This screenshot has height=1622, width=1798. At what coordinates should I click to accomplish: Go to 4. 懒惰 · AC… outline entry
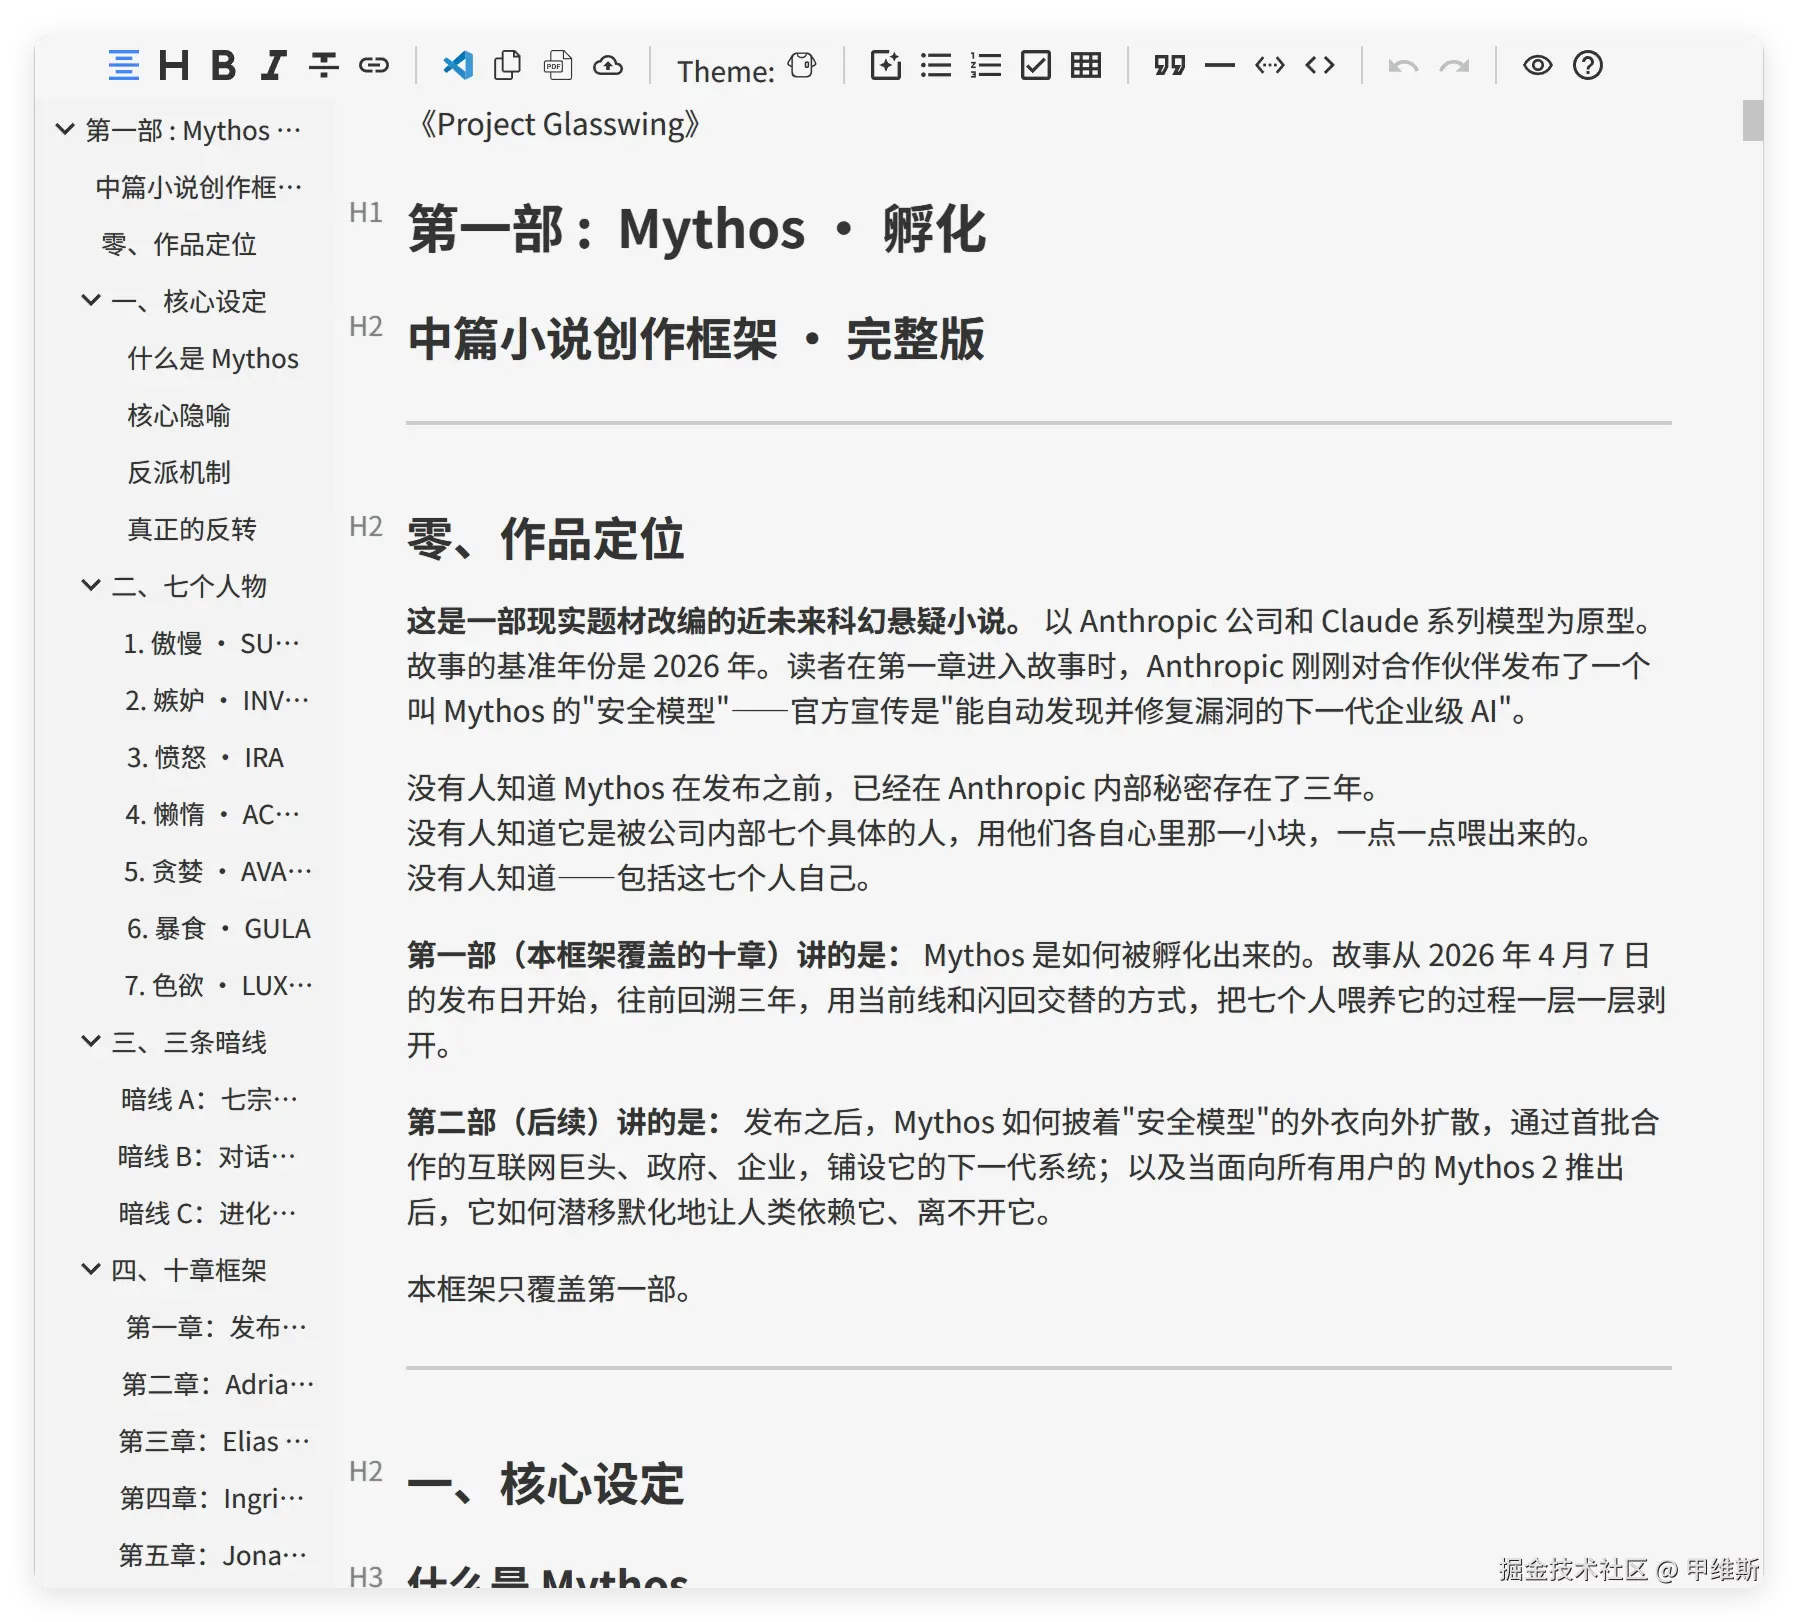point(212,814)
